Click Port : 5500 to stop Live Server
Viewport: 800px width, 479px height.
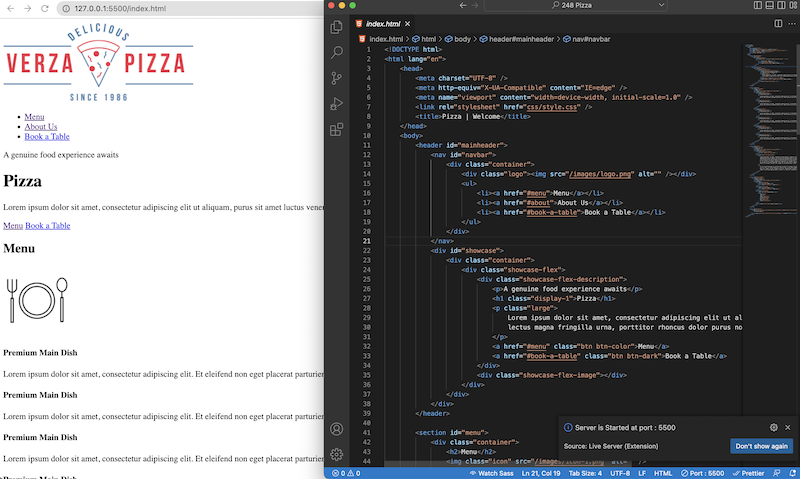pos(703,473)
